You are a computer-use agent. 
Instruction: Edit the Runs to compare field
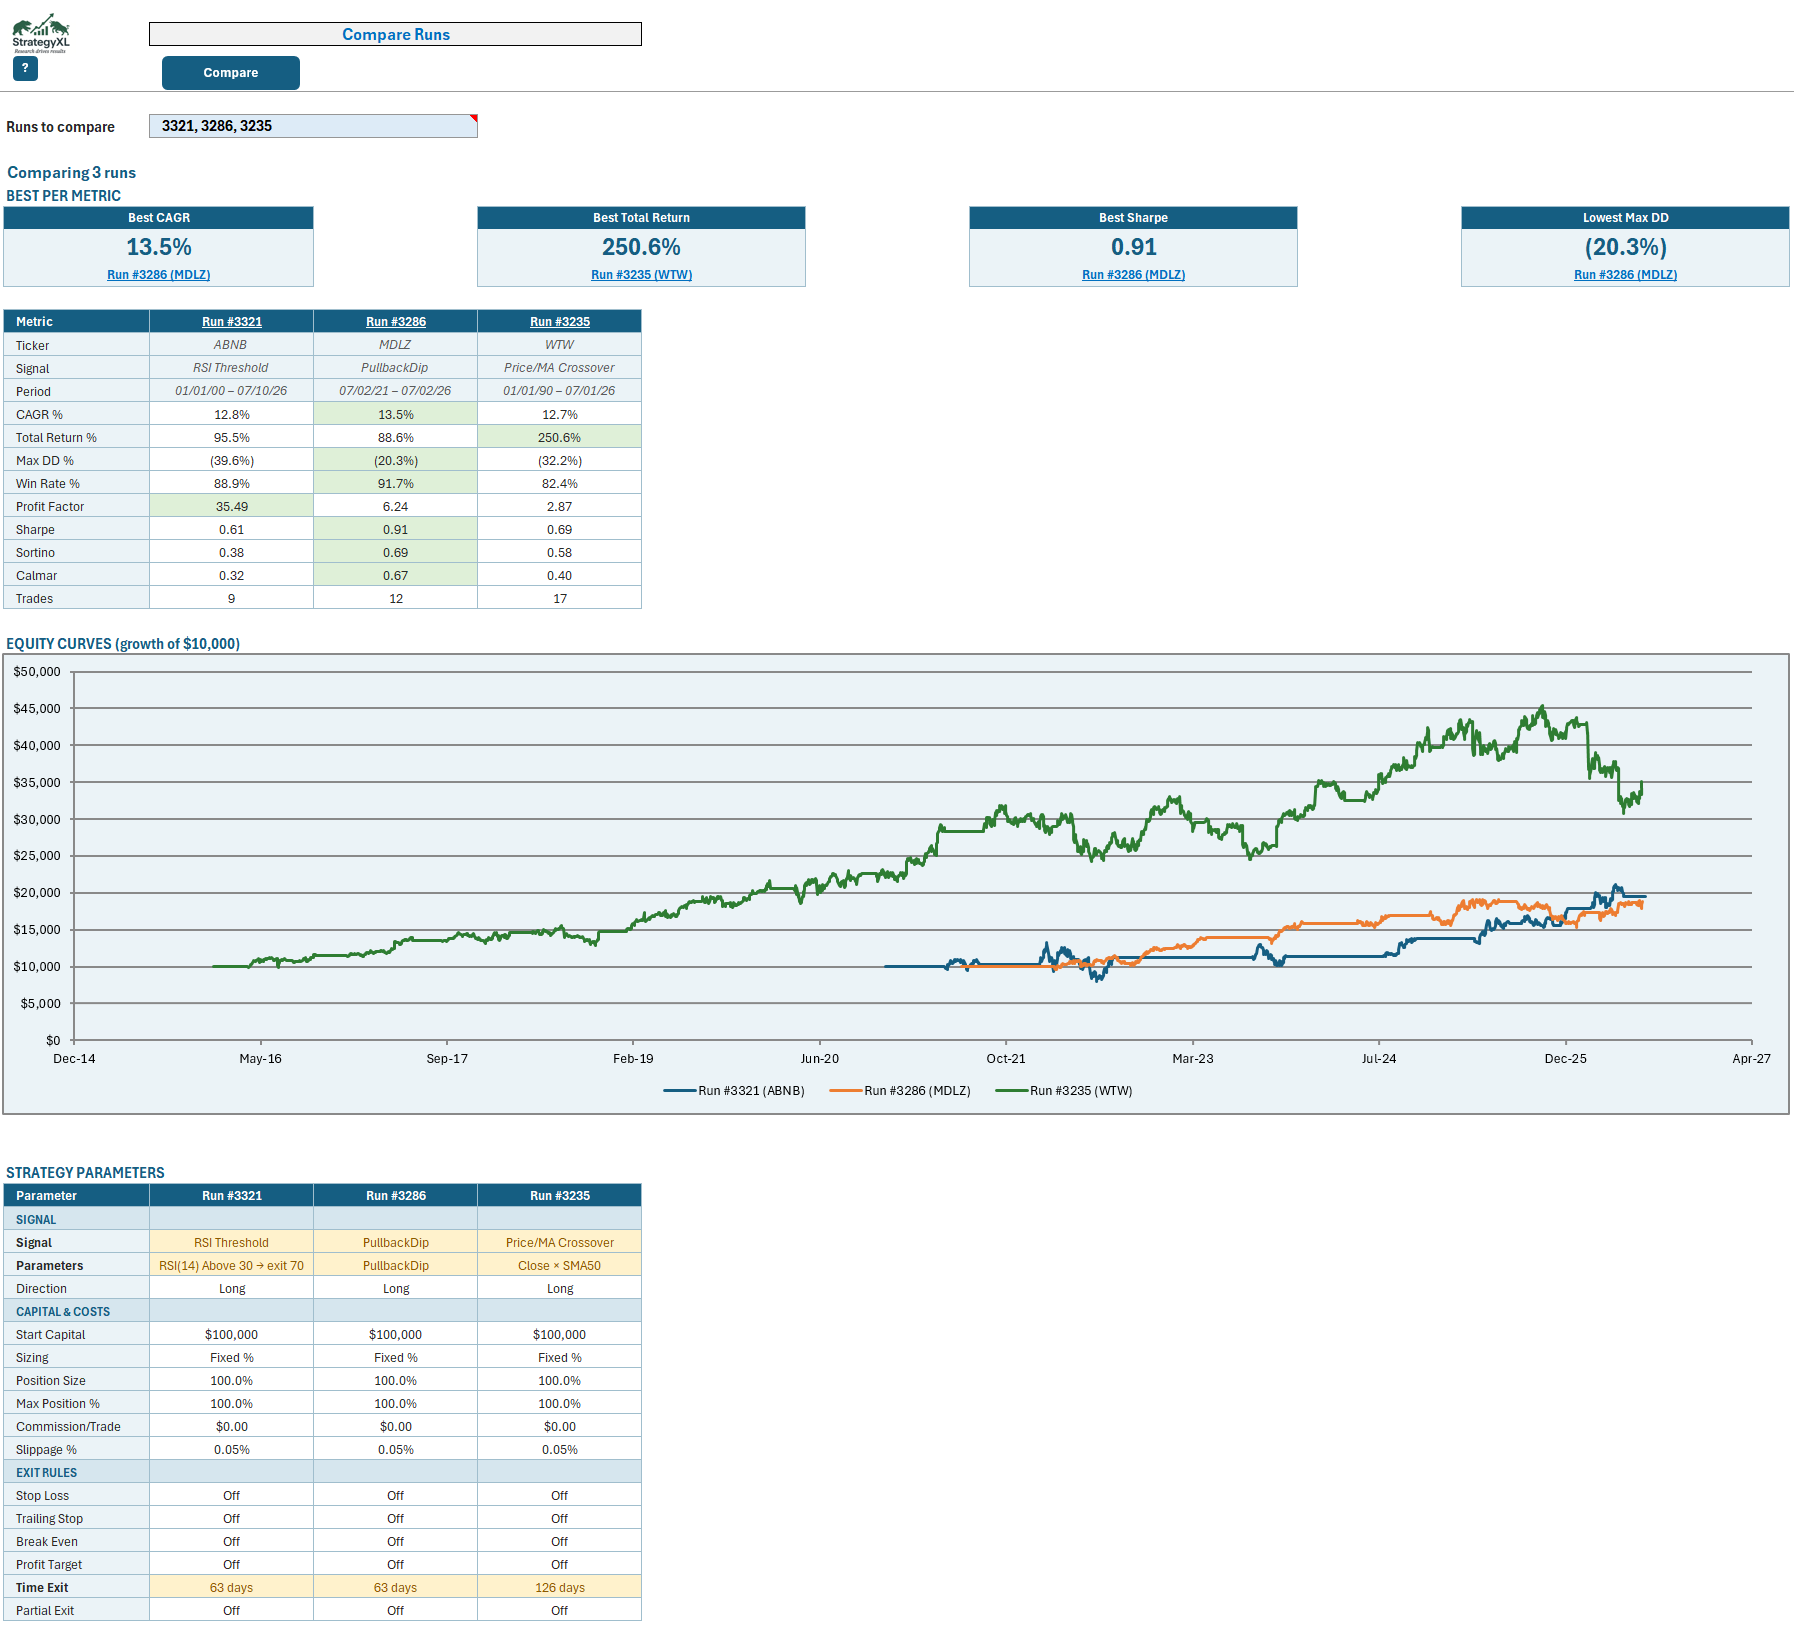tap(313, 126)
